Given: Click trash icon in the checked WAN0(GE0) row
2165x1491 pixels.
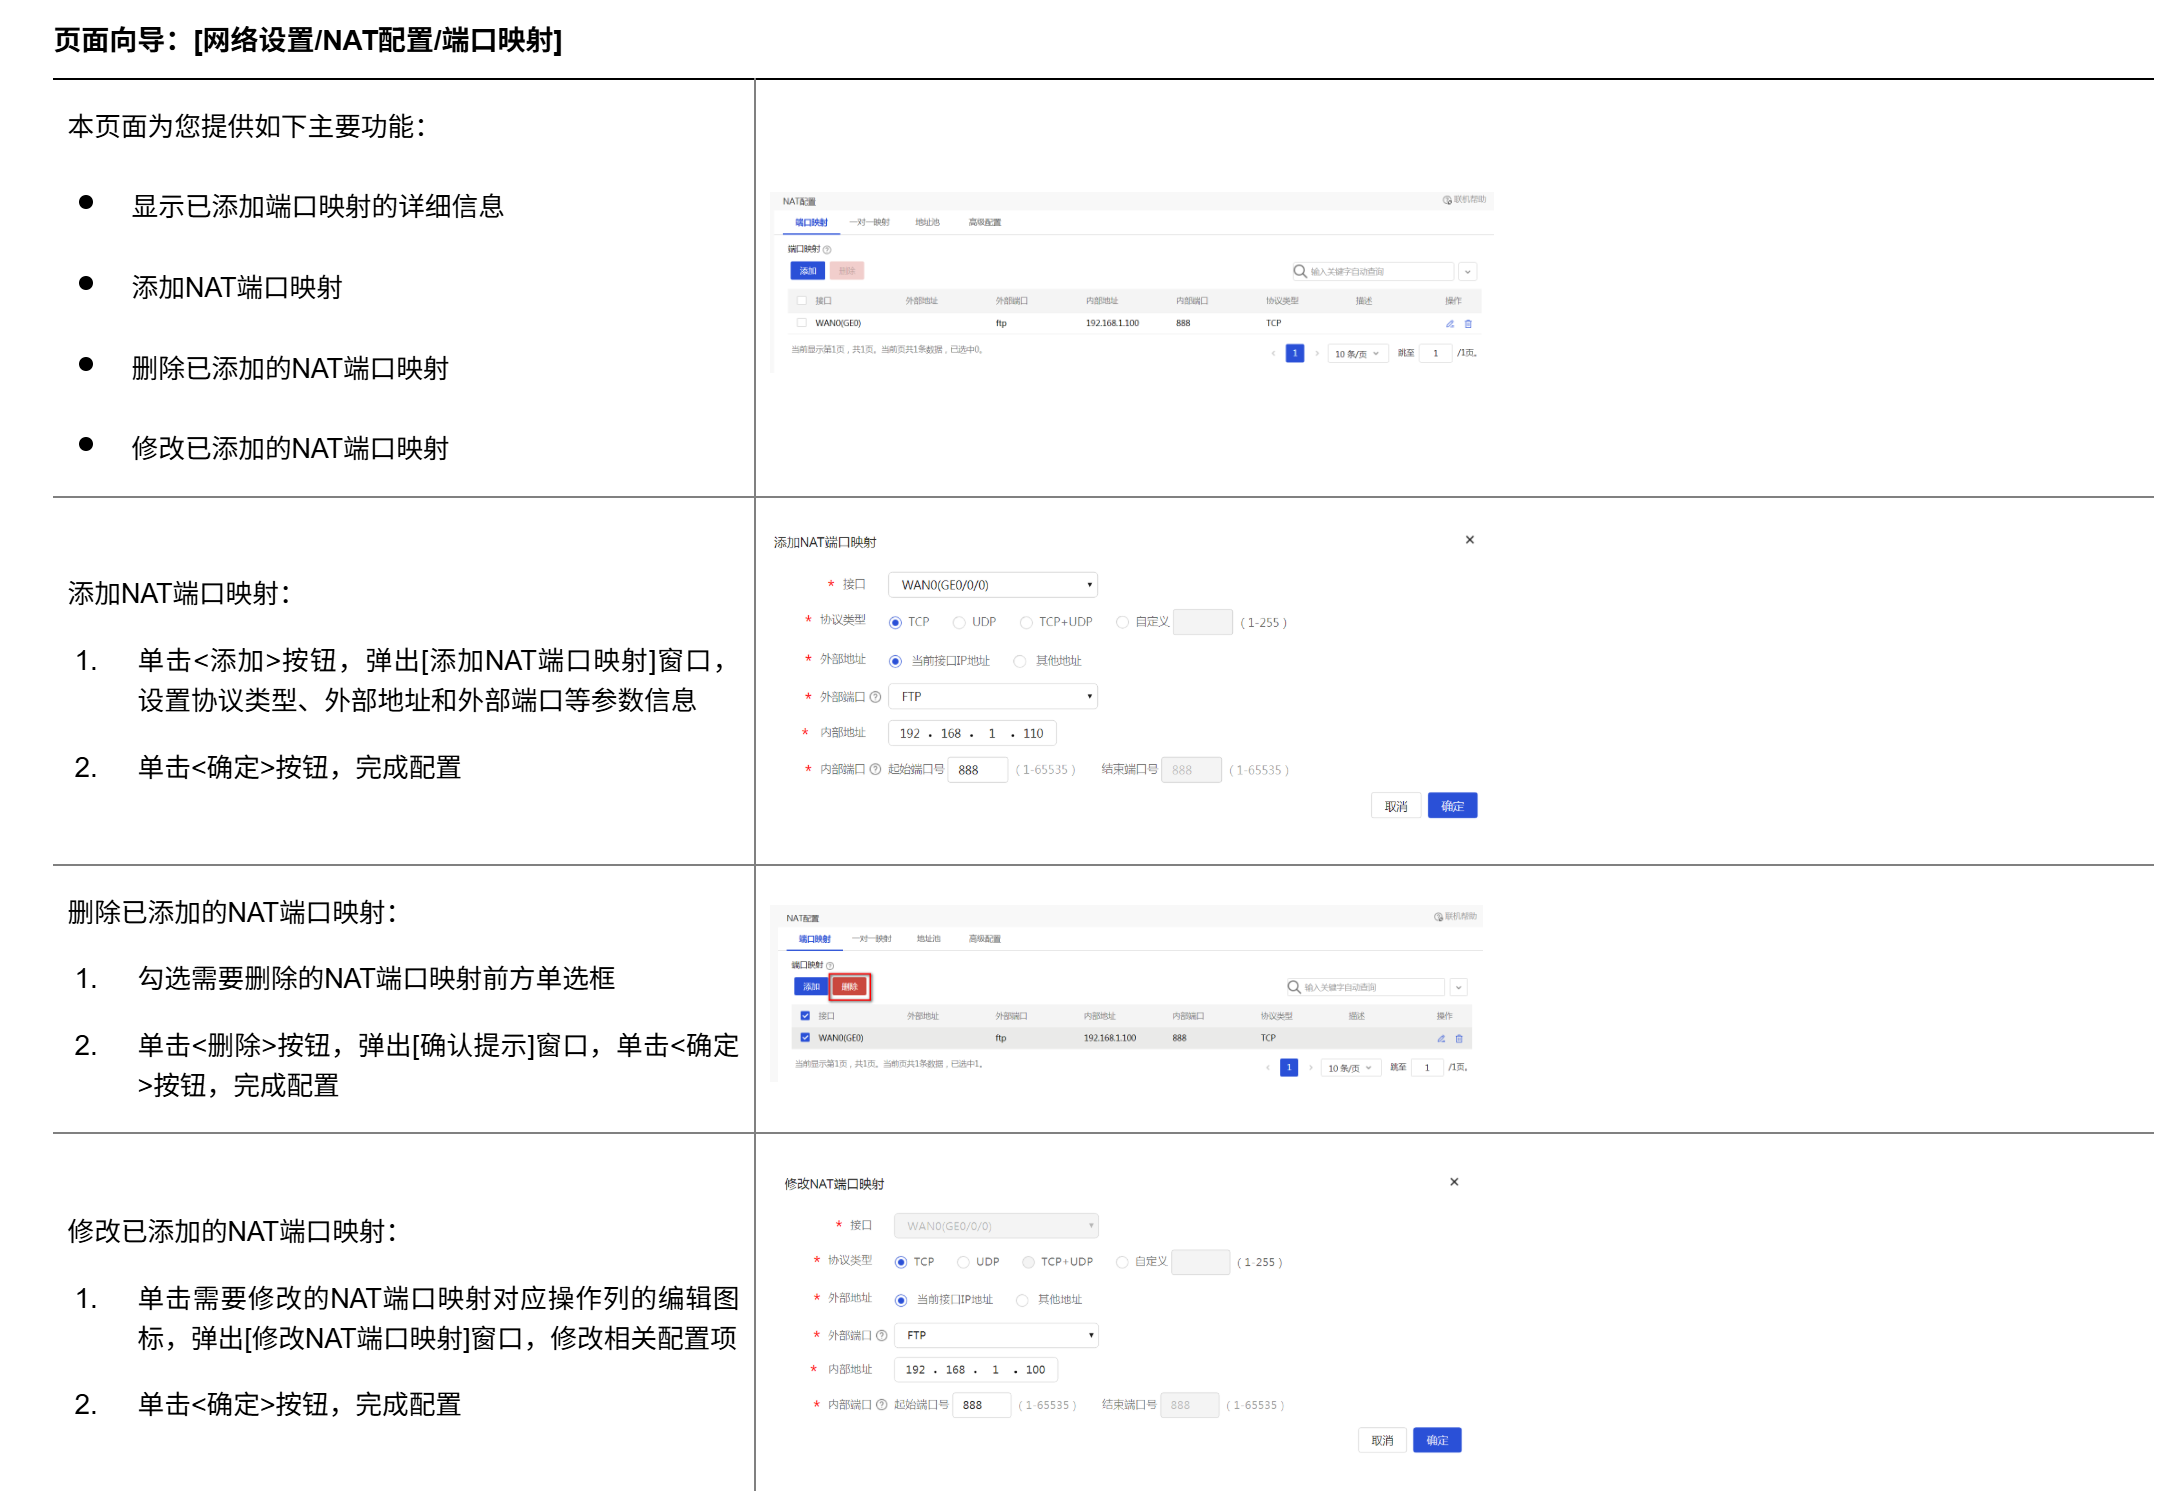Looking at the screenshot, I should (1458, 1039).
